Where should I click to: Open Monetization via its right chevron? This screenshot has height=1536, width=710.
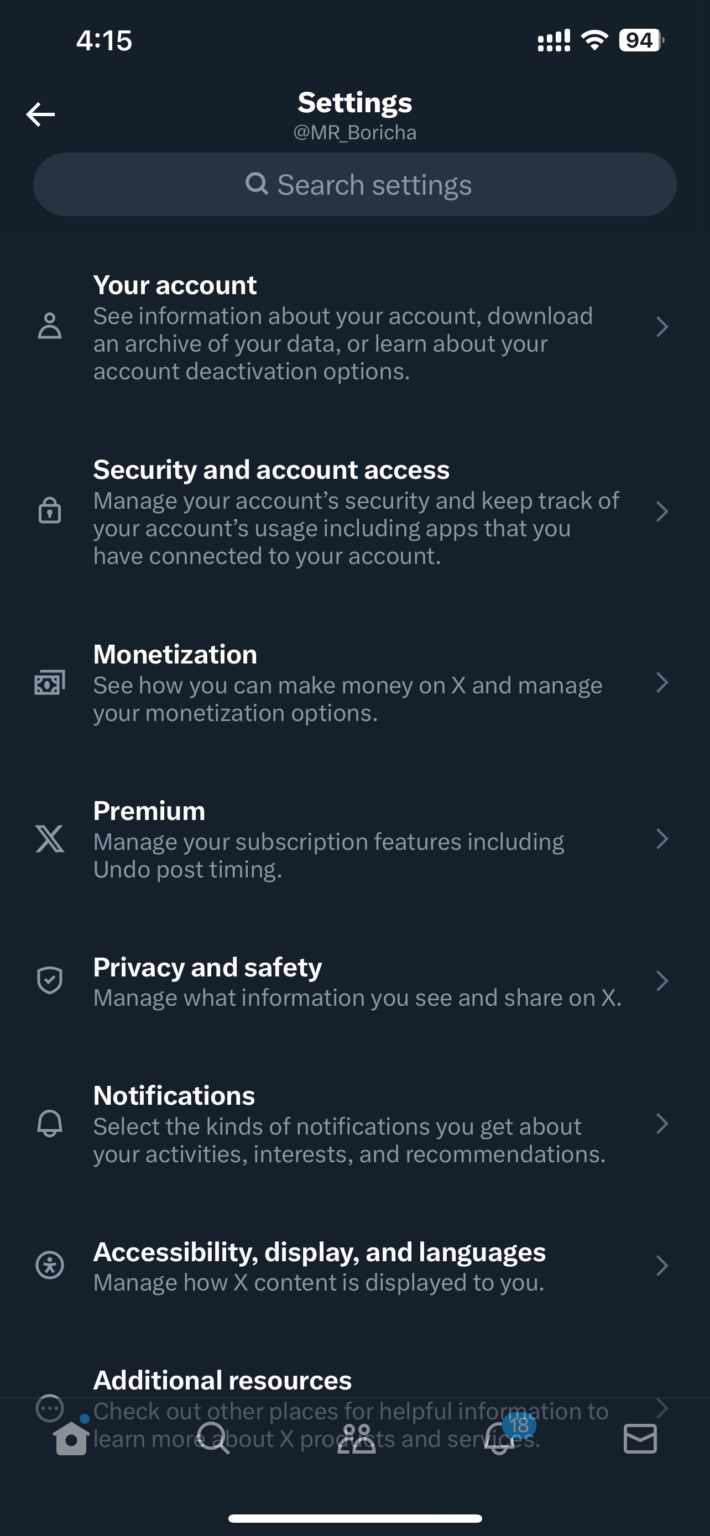point(662,682)
